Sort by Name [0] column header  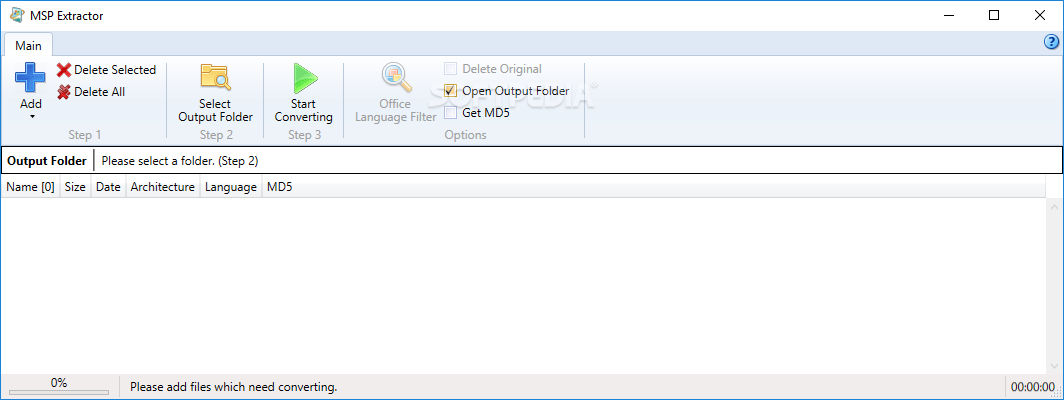[30, 187]
